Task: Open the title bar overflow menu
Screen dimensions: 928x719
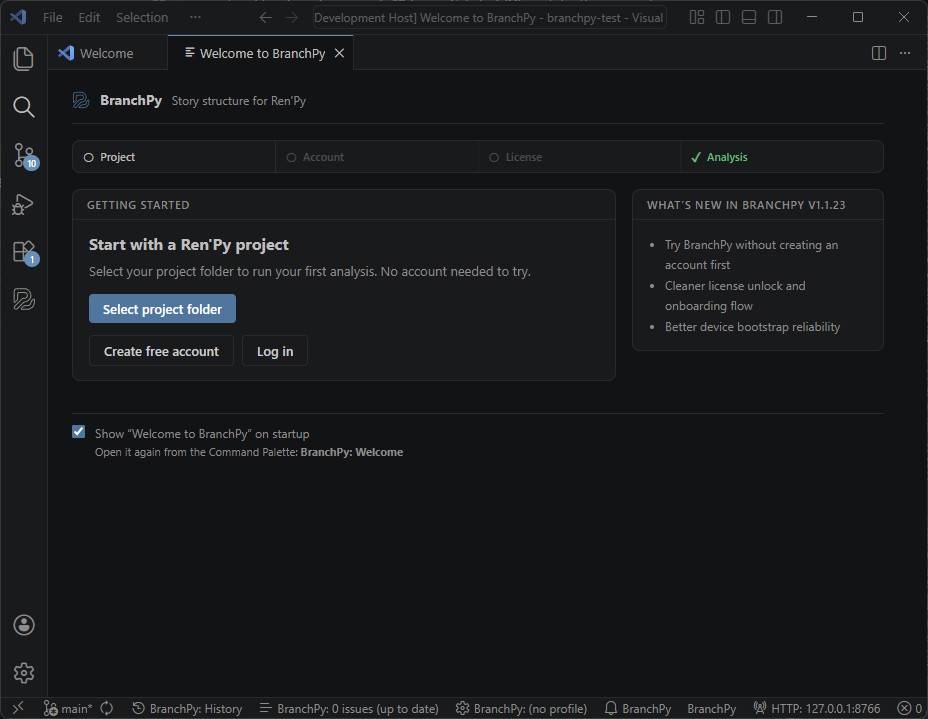Action: [195, 17]
